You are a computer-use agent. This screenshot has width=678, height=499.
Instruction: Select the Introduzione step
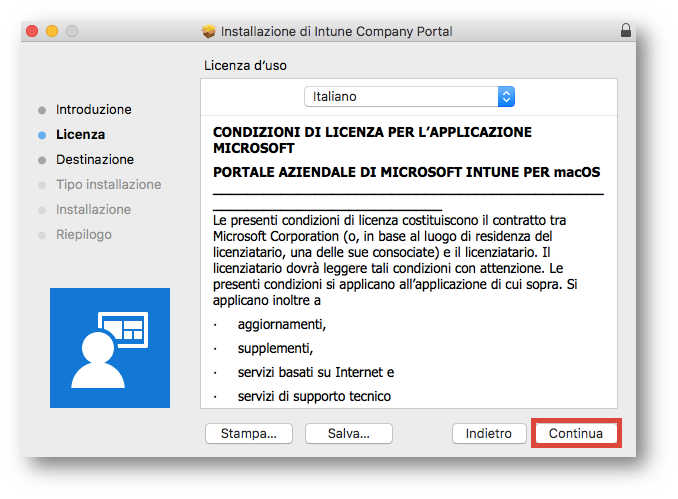click(x=93, y=109)
